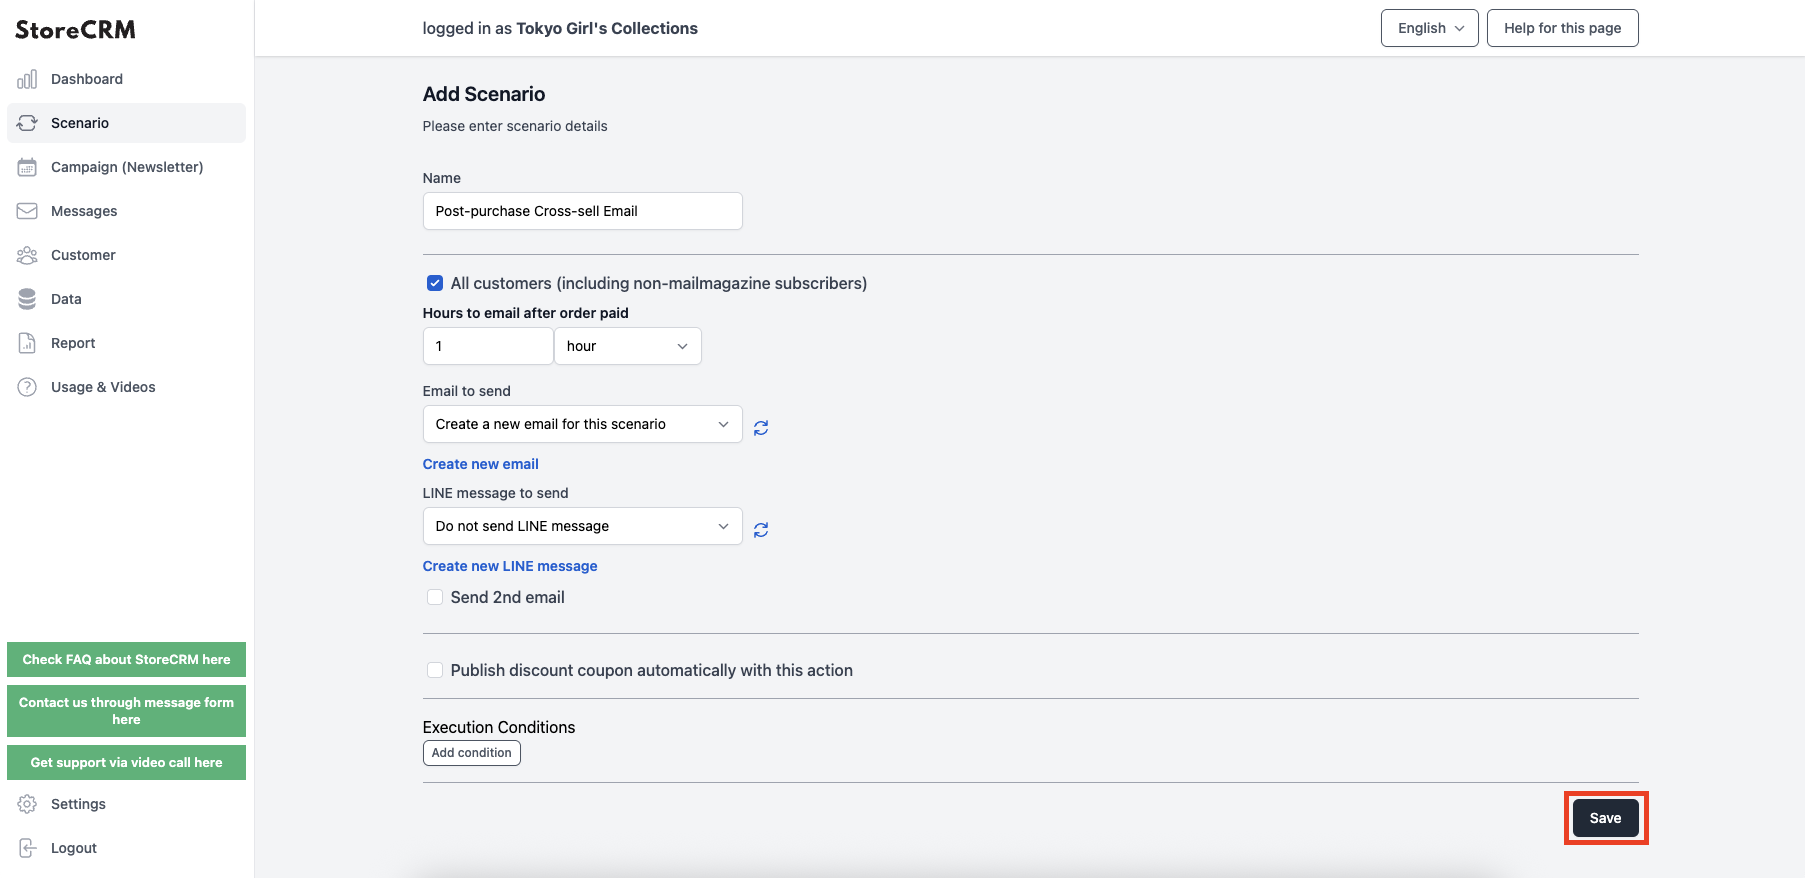Click the Messages envelope icon
The width and height of the screenshot is (1805, 878).
point(27,211)
